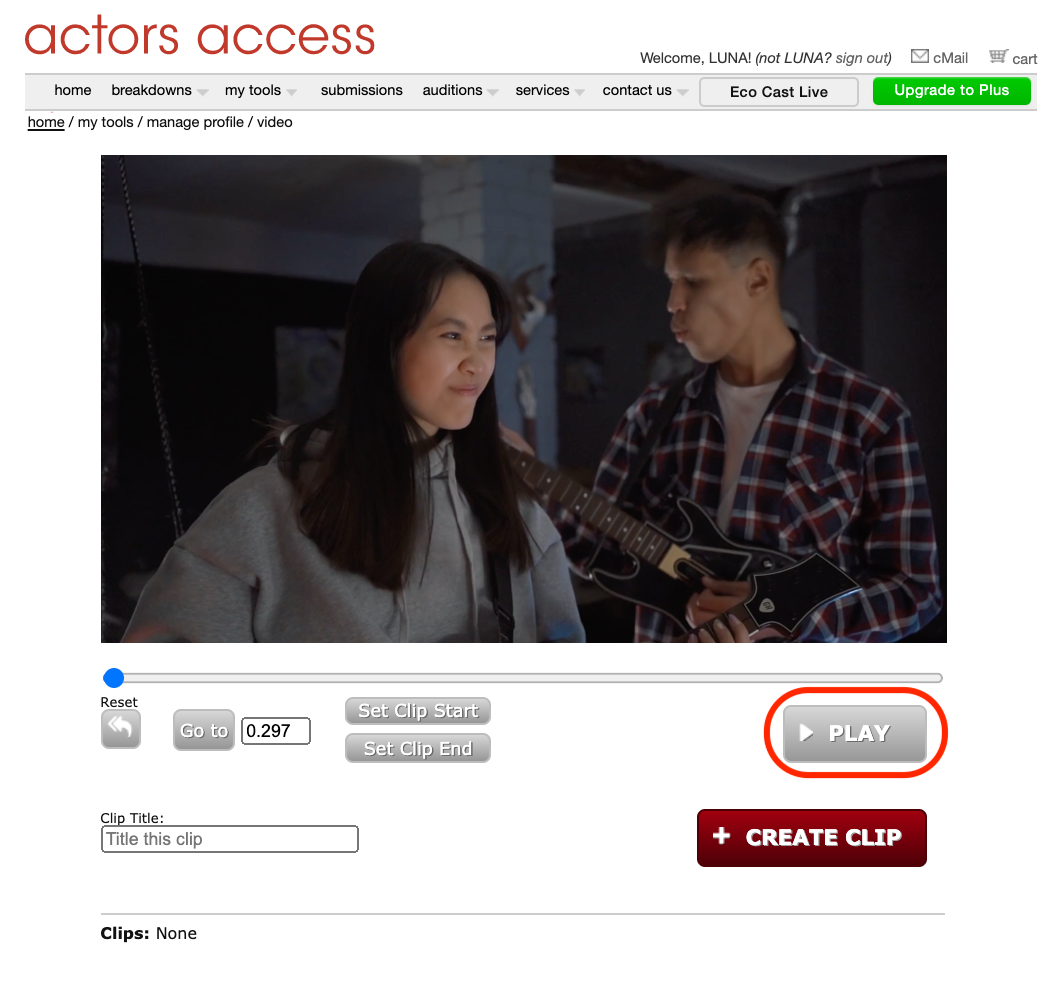1051x986 pixels.
Task: Open the submissions menu item
Action: [361, 90]
